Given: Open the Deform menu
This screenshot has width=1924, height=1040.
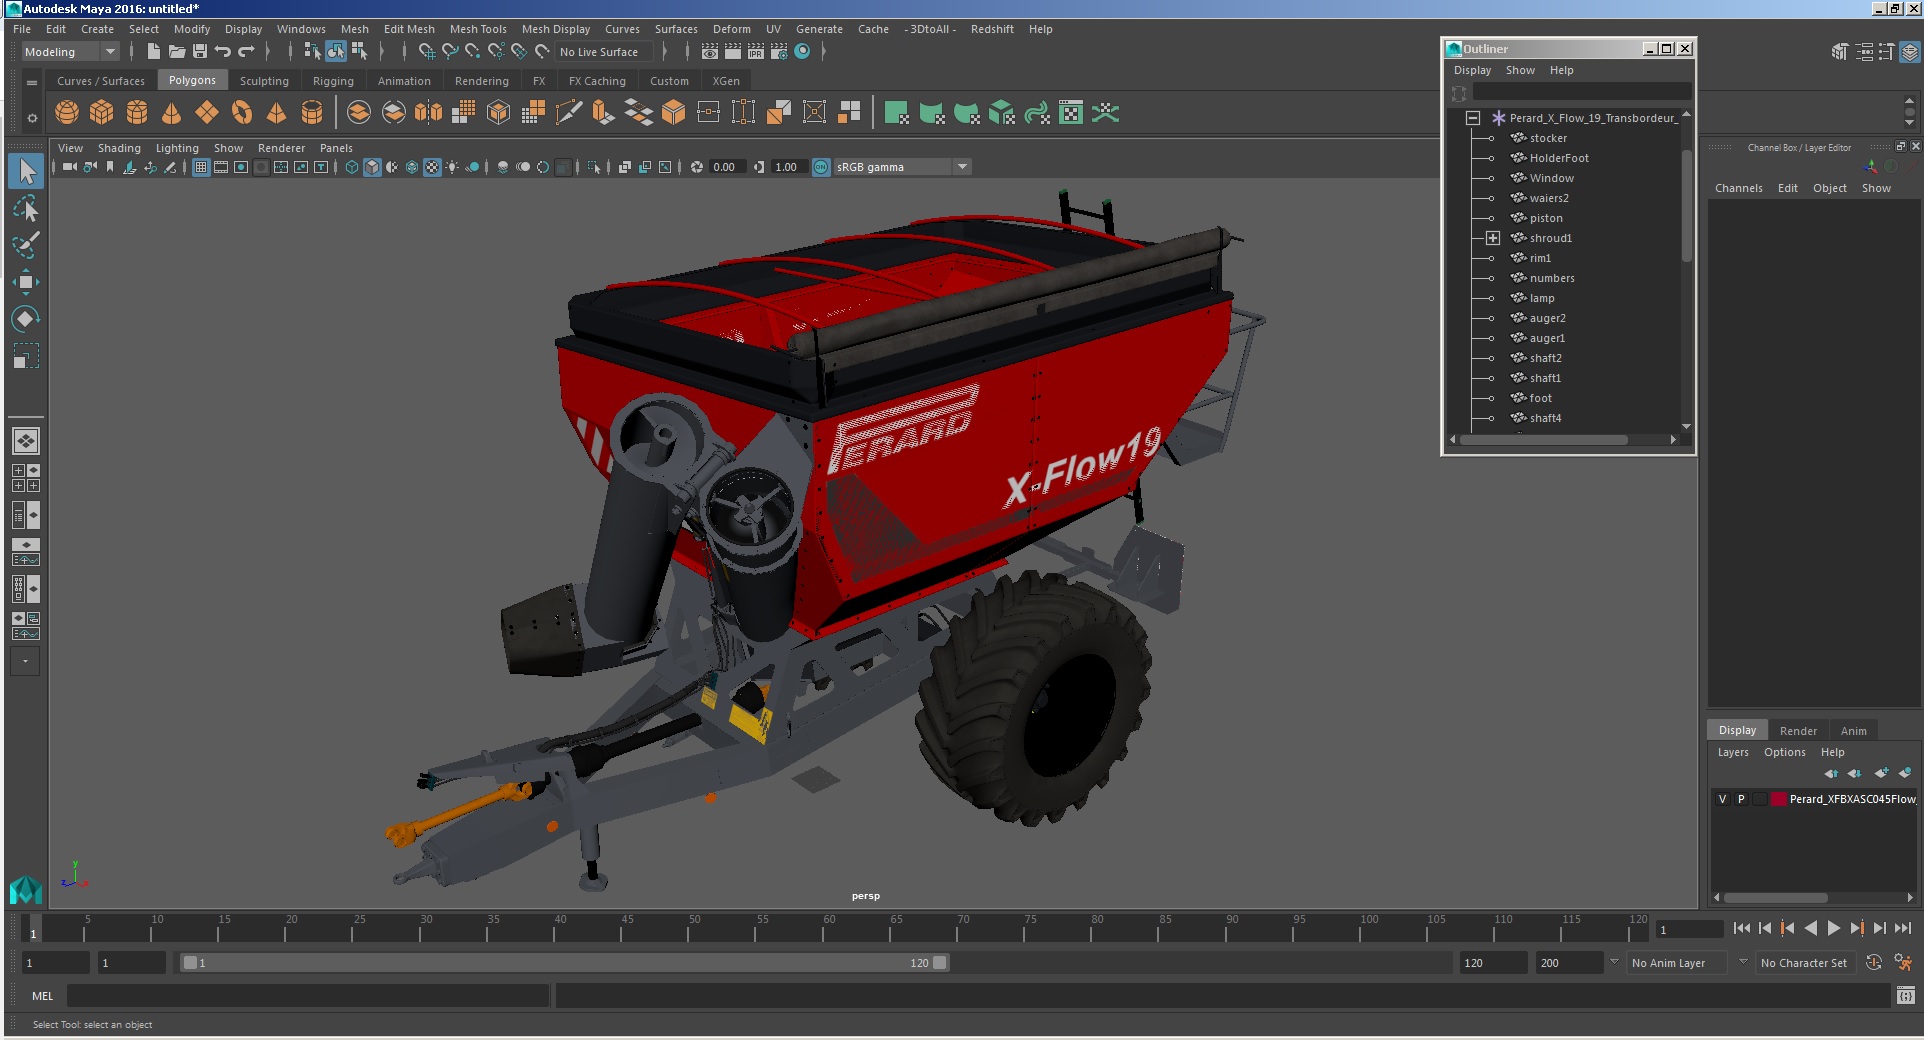Looking at the screenshot, I should [731, 29].
